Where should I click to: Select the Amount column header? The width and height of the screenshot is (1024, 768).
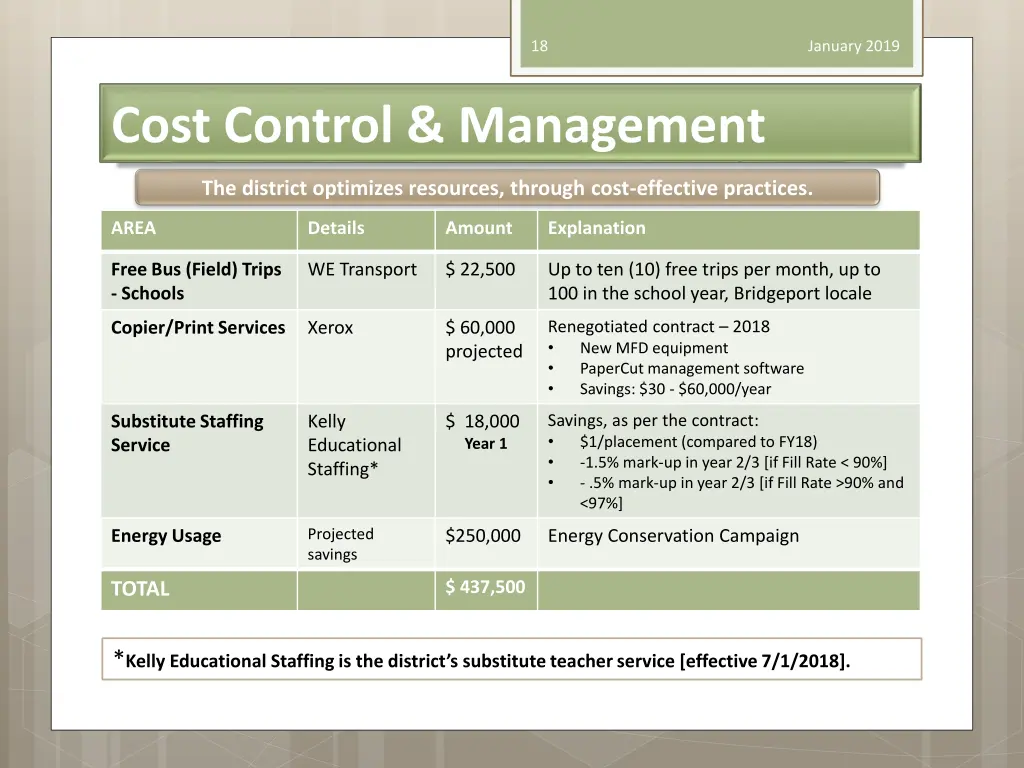[x=478, y=228]
